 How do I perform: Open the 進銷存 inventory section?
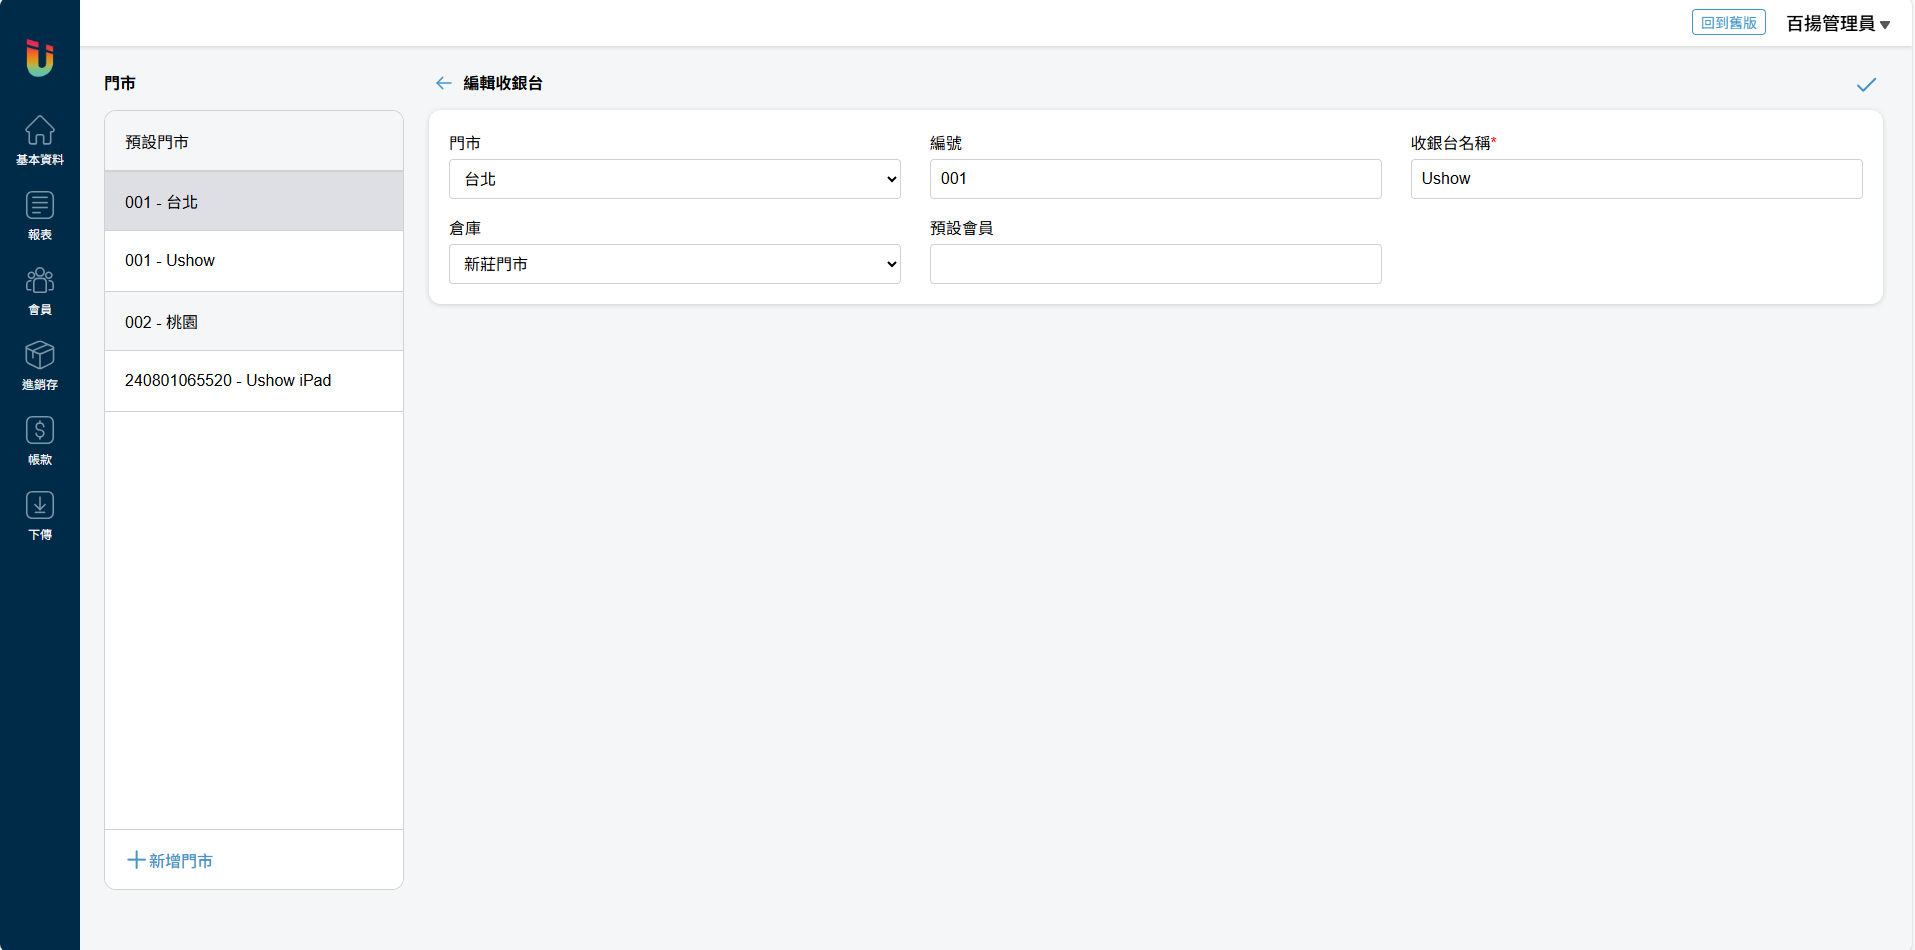pyautogui.click(x=40, y=365)
